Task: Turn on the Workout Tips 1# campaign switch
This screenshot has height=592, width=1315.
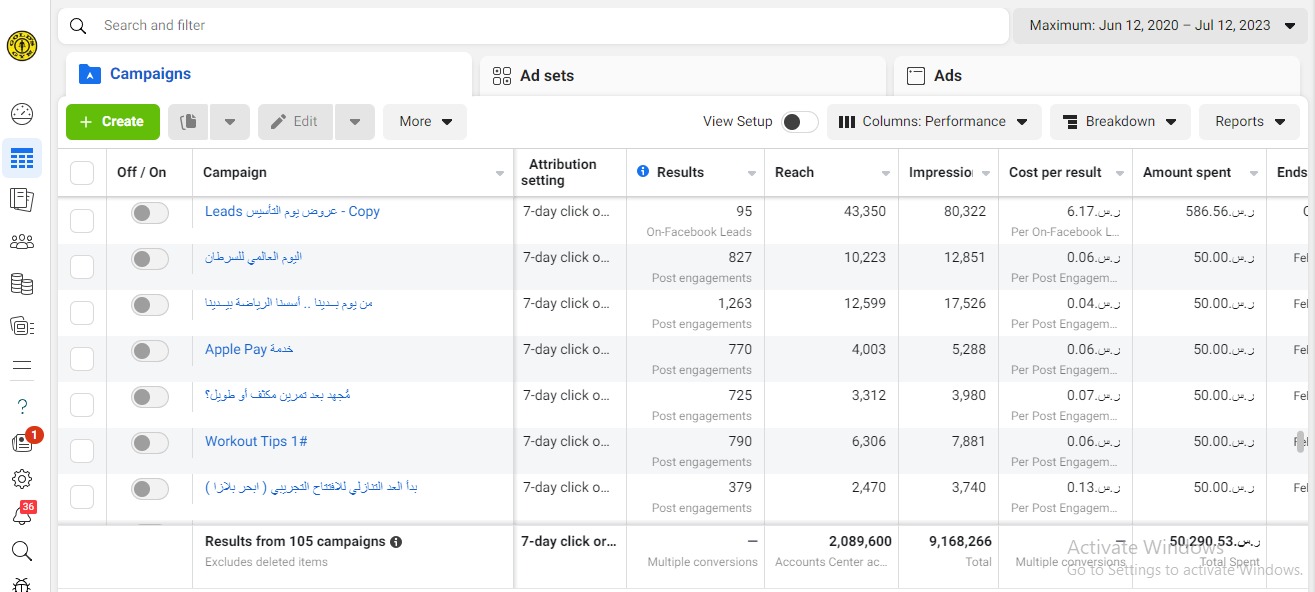Action: [x=150, y=443]
